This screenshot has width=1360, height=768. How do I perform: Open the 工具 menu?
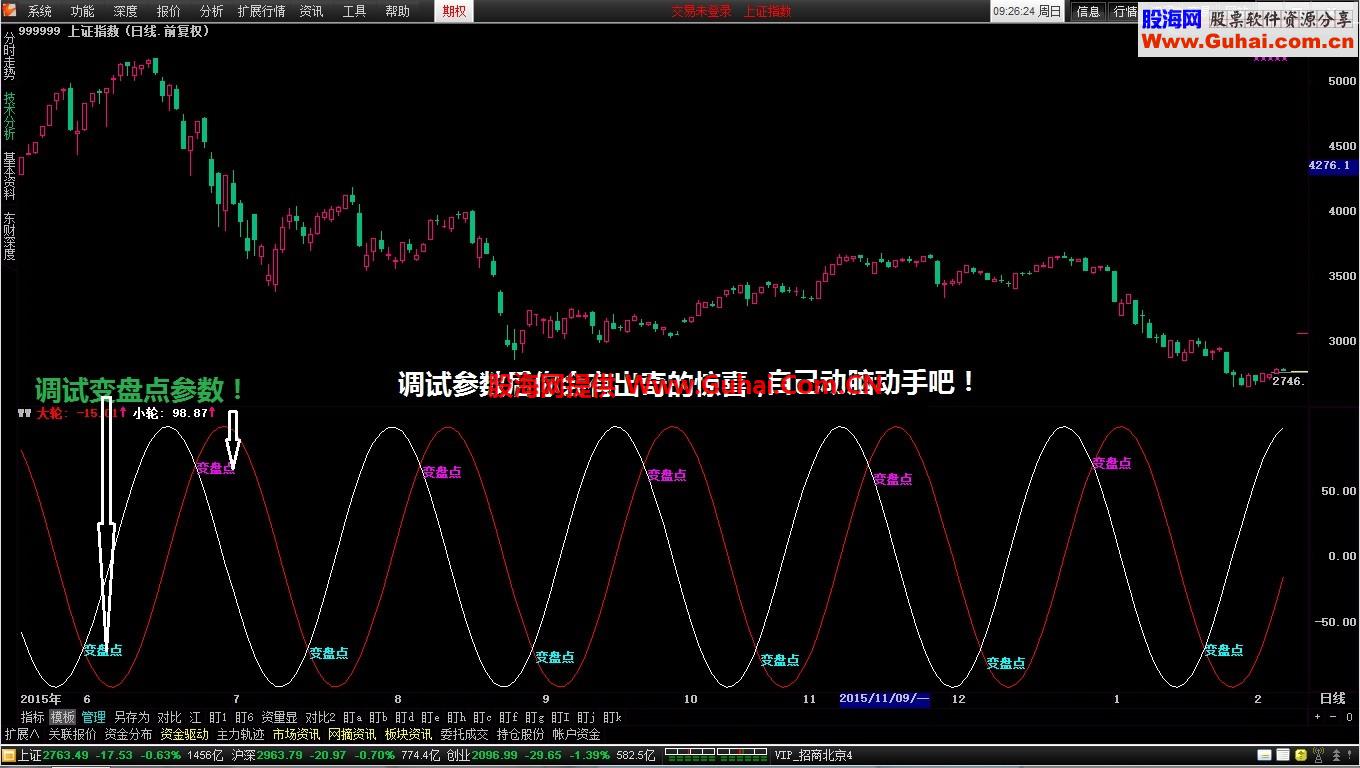pos(354,11)
